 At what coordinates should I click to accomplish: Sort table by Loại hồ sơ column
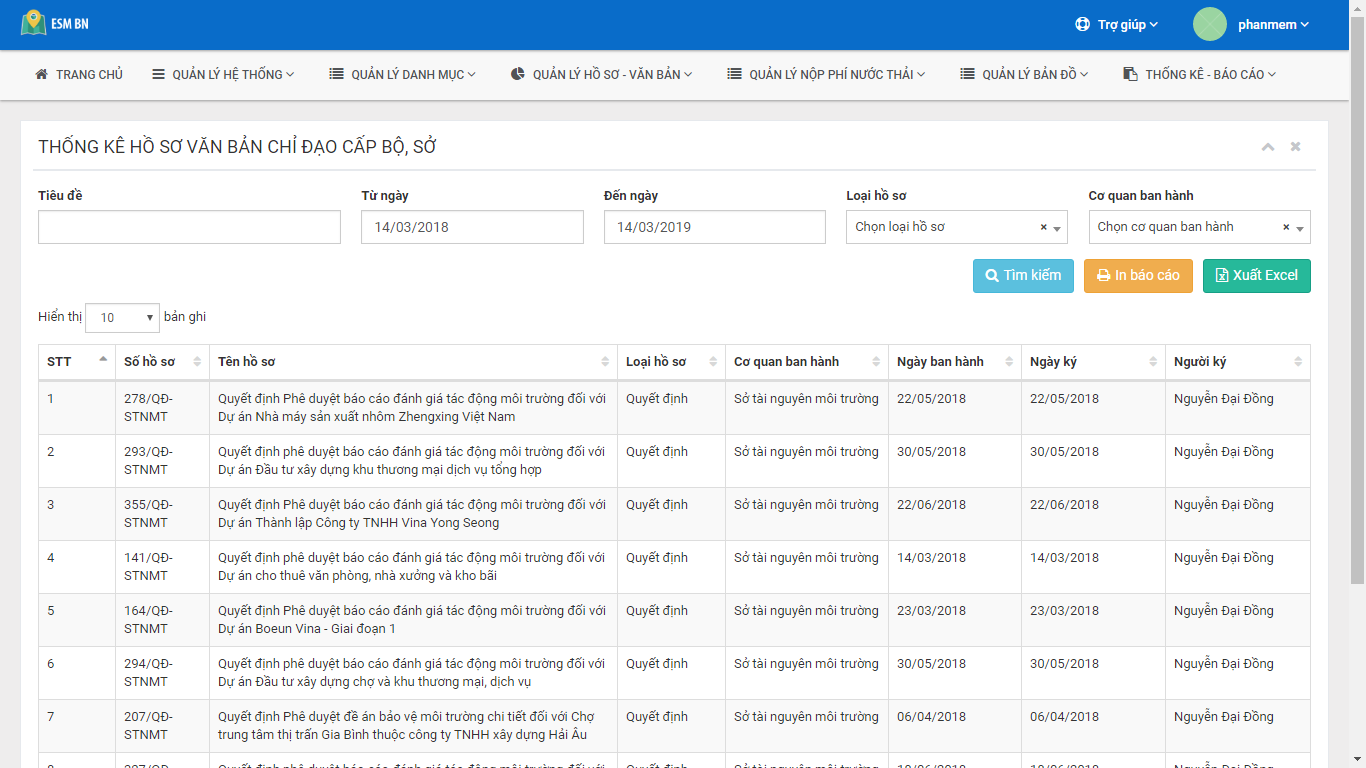click(672, 362)
